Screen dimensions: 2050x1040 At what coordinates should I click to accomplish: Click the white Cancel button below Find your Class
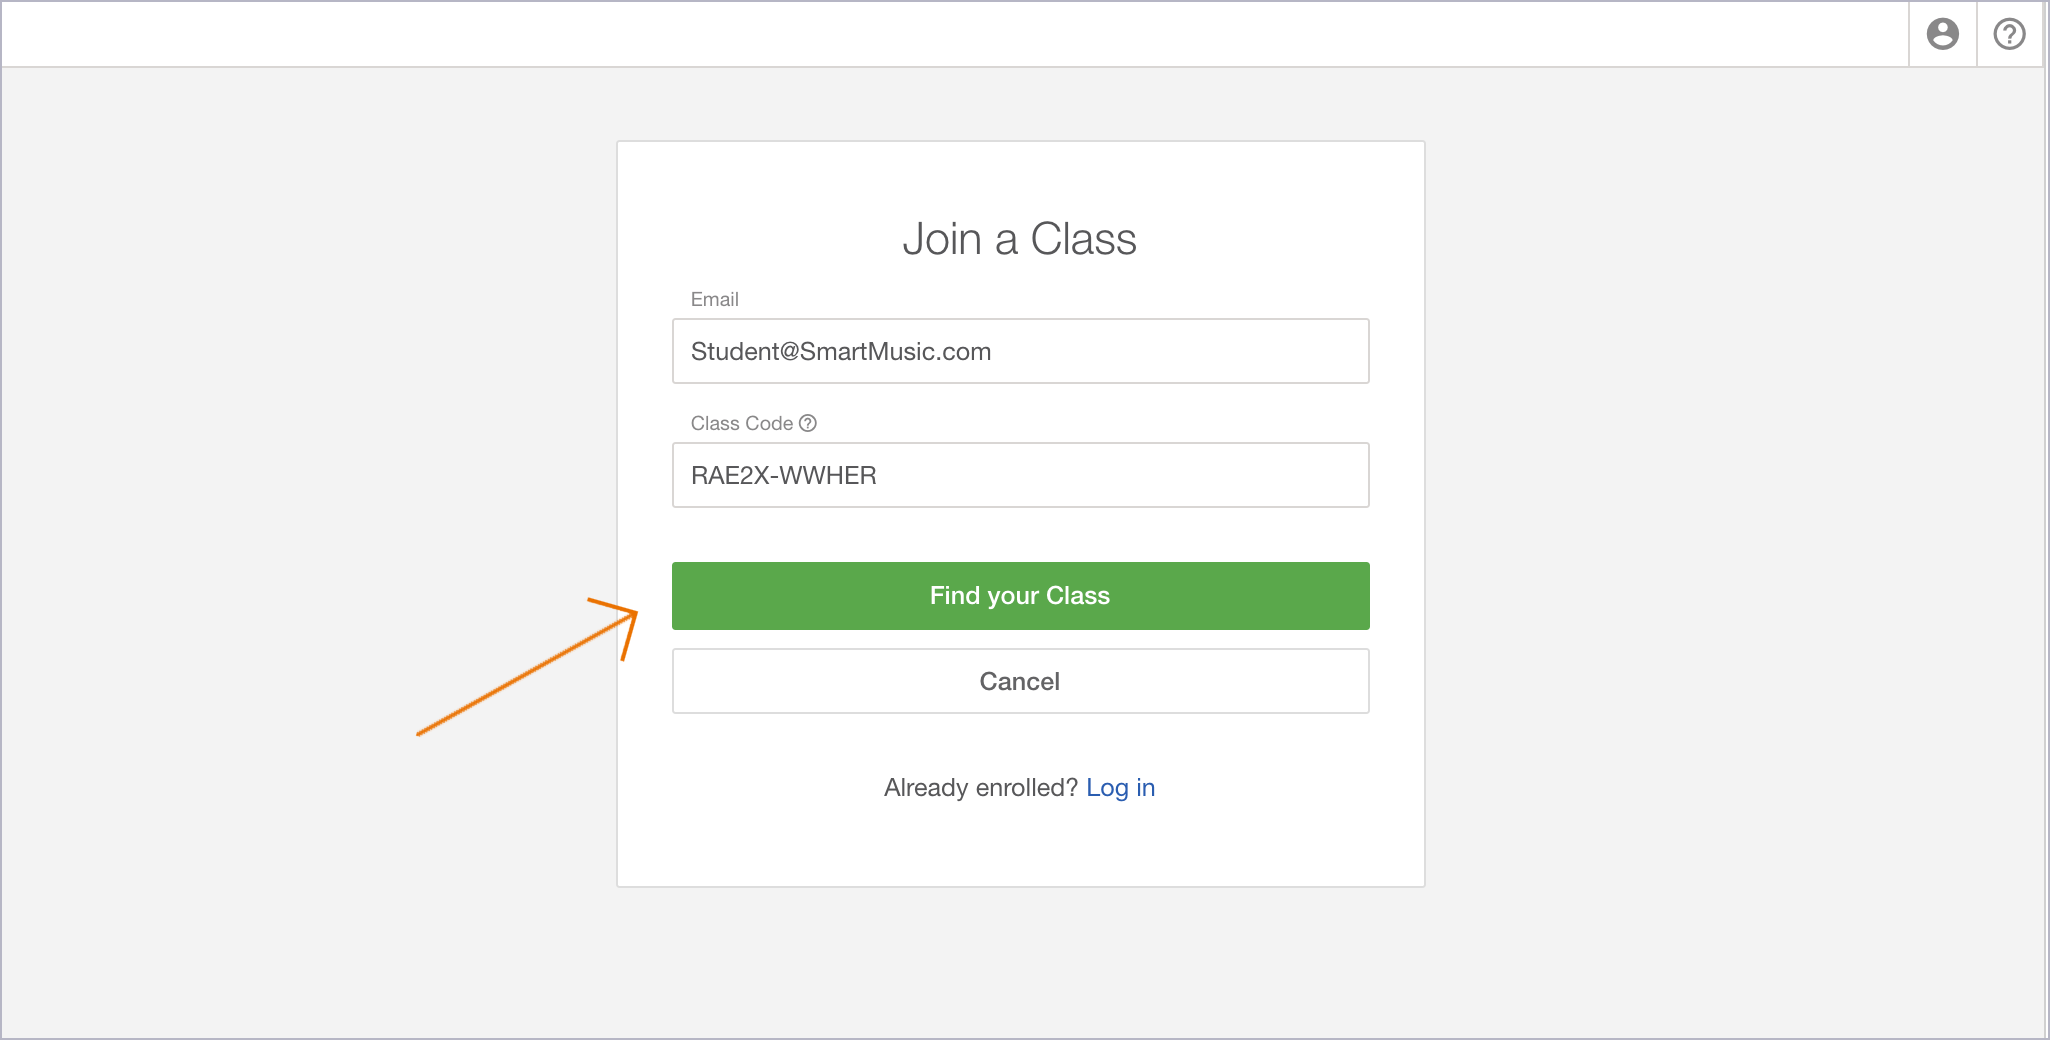1020,681
